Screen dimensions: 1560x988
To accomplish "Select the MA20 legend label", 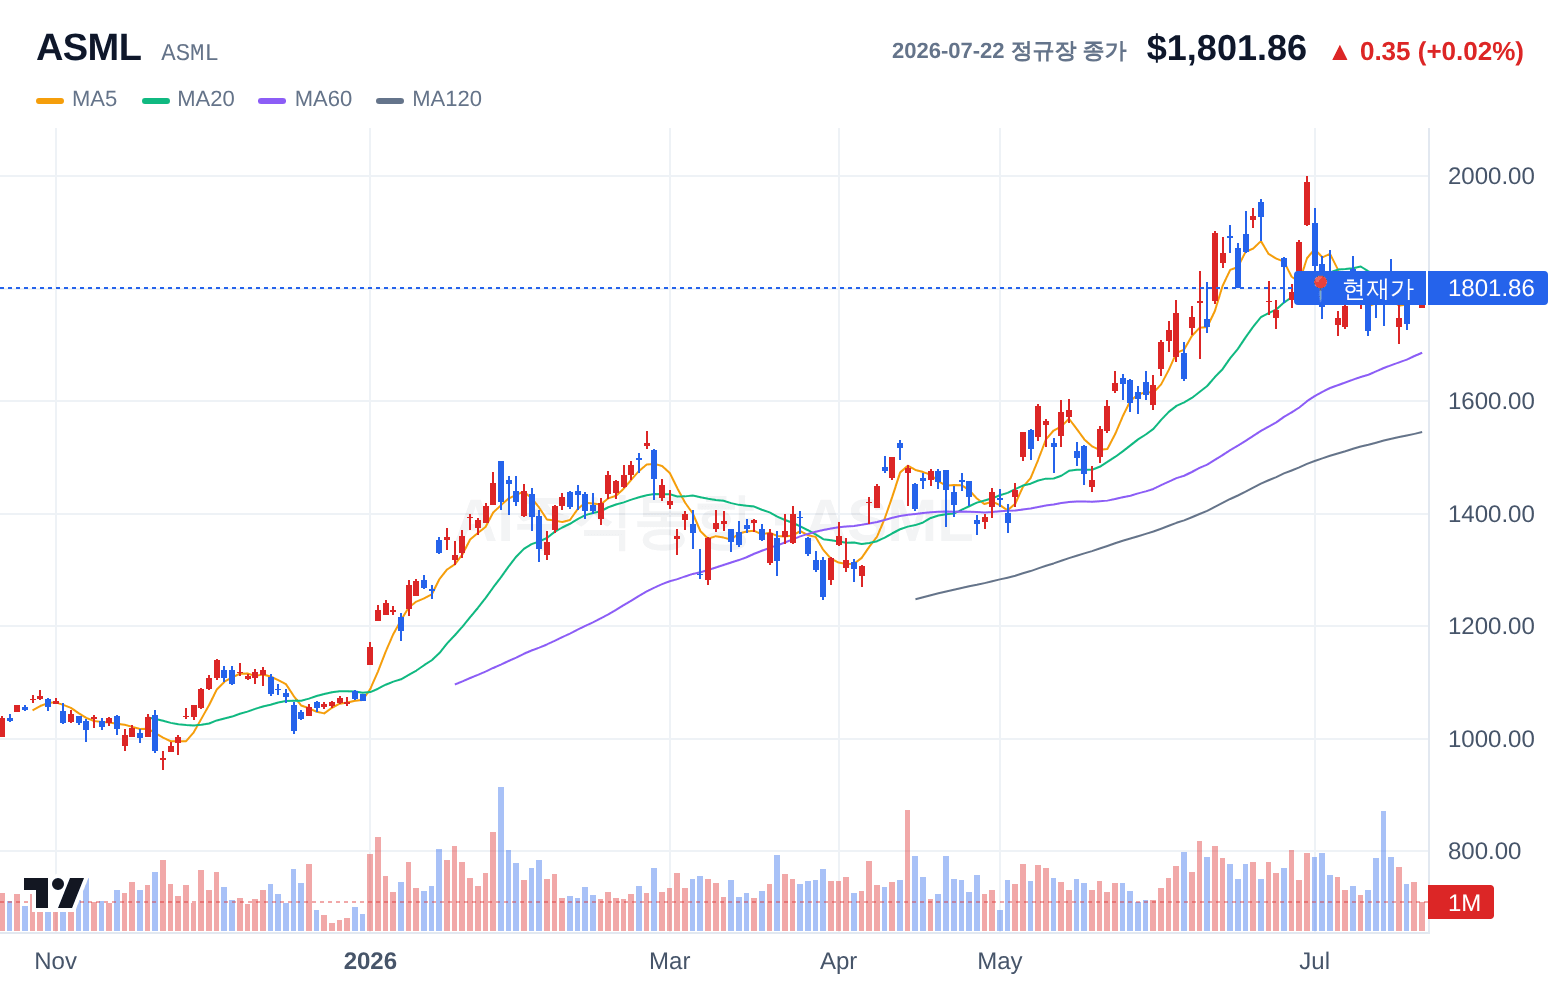I will pyautogui.click(x=206, y=99).
